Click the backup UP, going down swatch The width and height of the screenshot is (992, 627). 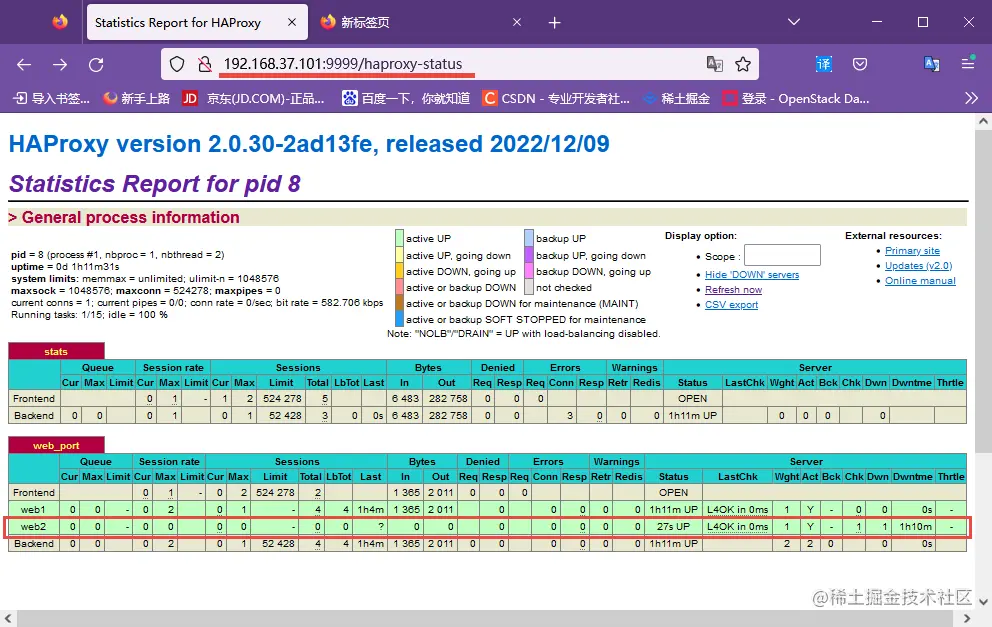[529, 254]
